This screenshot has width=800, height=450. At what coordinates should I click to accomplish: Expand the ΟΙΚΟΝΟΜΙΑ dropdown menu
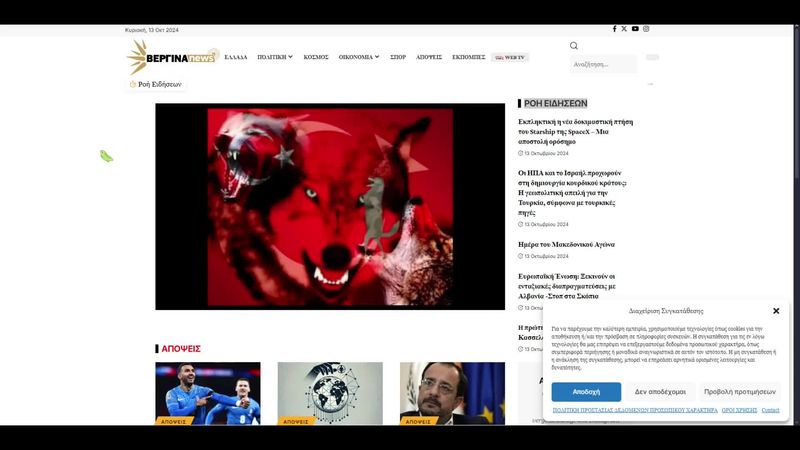tap(358, 57)
